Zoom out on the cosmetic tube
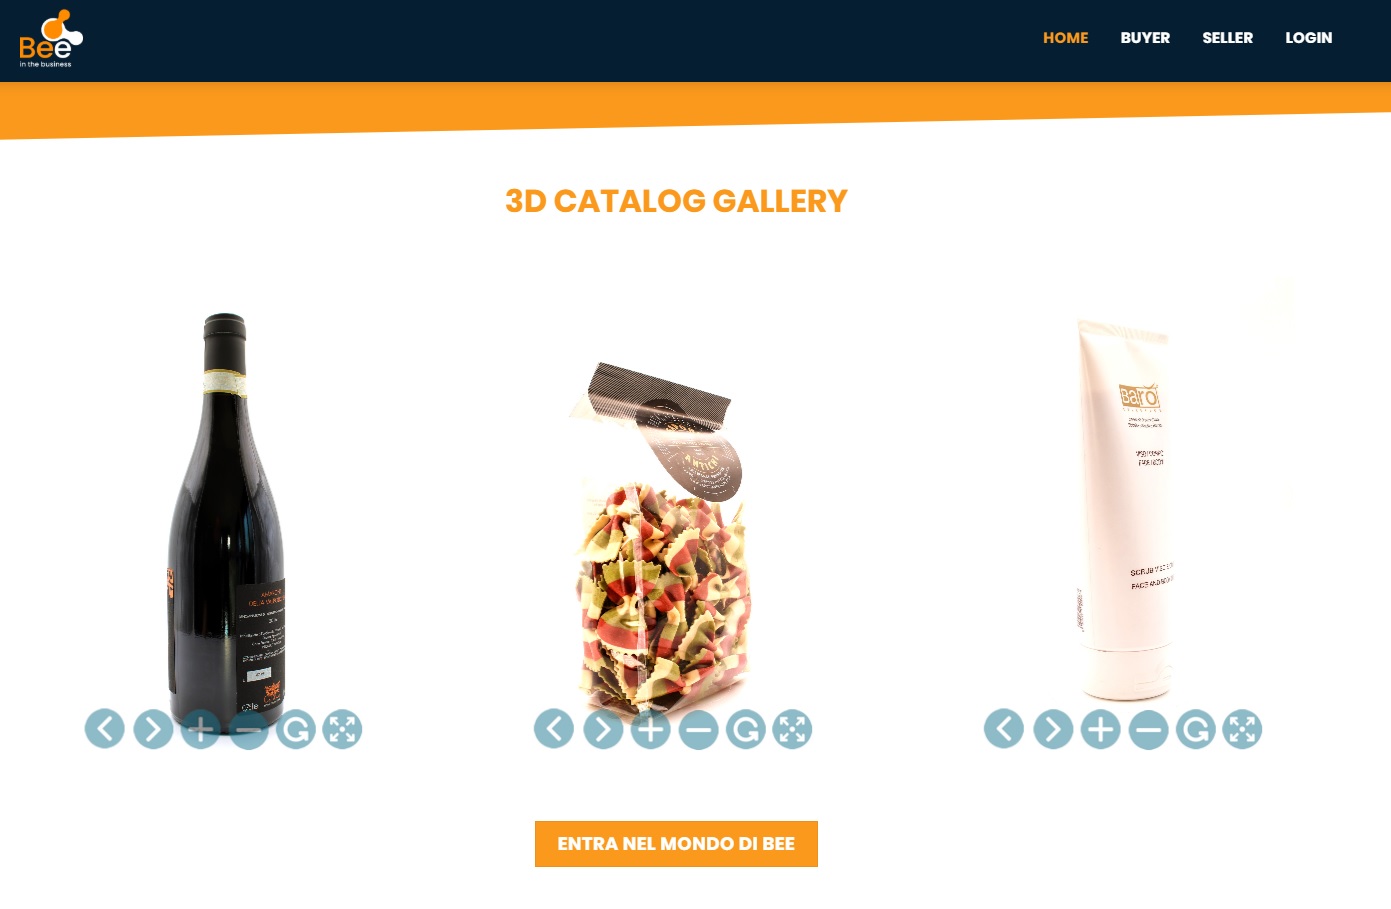The height and width of the screenshot is (909, 1391). [x=1149, y=729]
